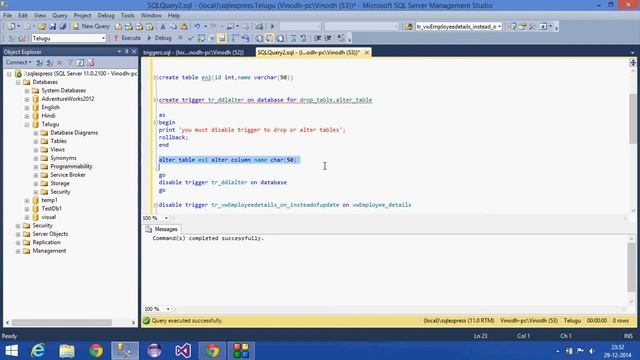
Task: Execute the selected SQL statement
Action: tap(127, 38)
